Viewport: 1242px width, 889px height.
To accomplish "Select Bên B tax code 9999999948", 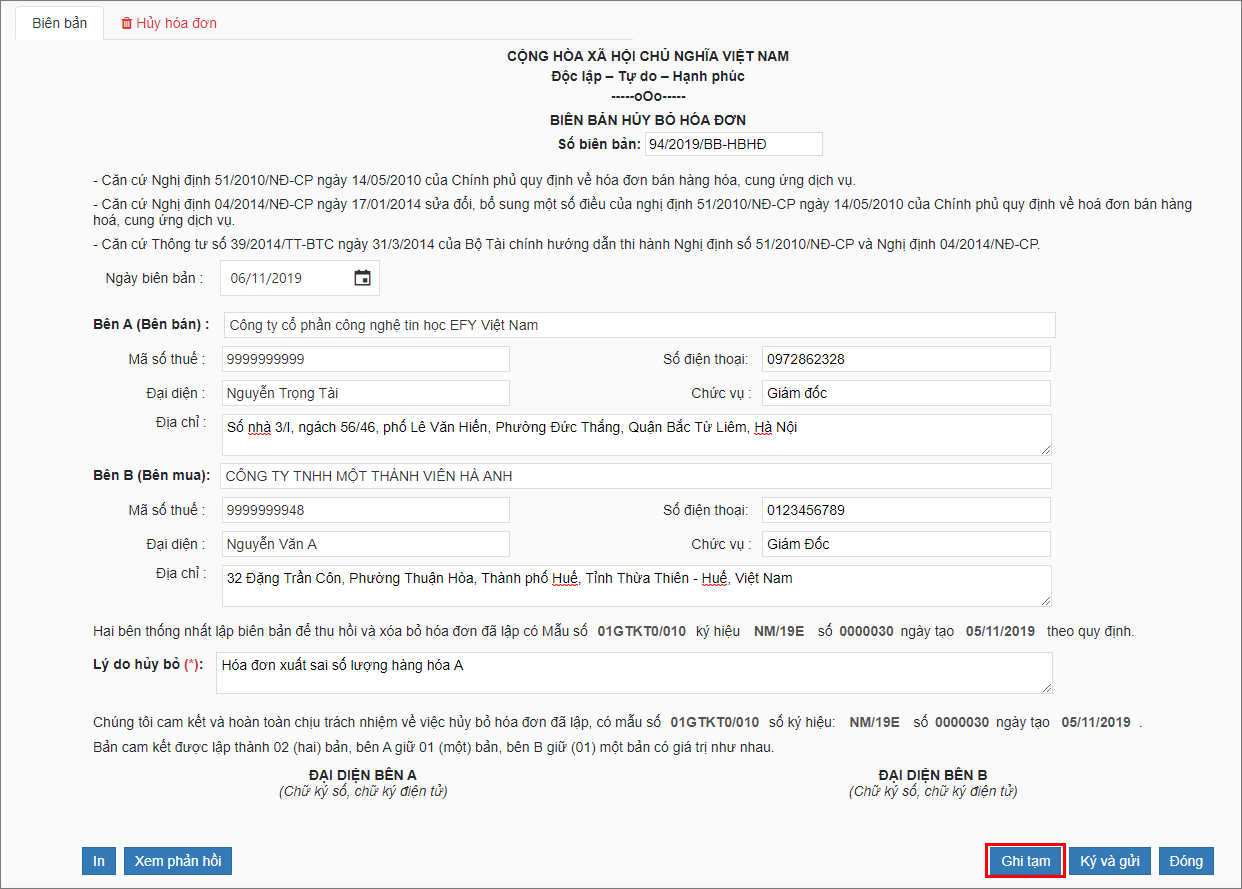I will [366, 510].
